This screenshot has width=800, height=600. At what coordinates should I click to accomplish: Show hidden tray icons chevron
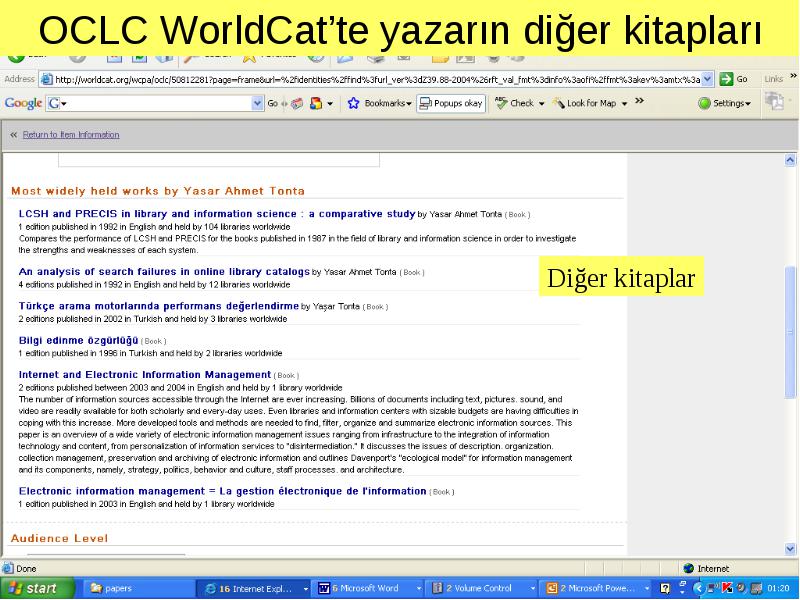697,589
